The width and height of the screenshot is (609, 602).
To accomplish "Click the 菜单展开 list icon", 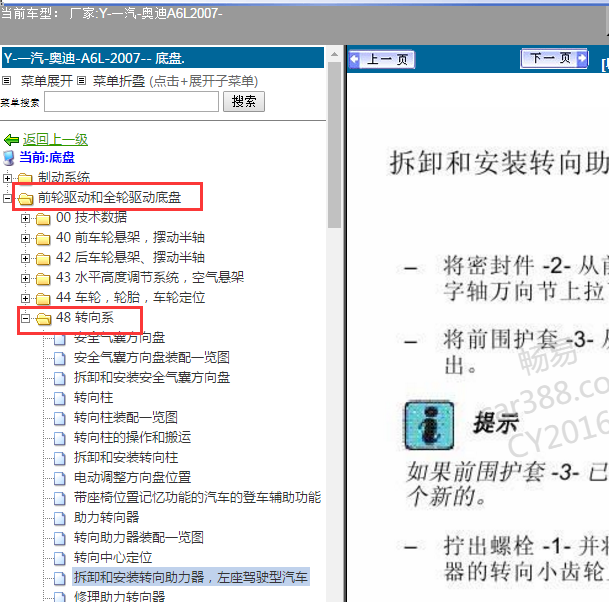I will [7, 81].
